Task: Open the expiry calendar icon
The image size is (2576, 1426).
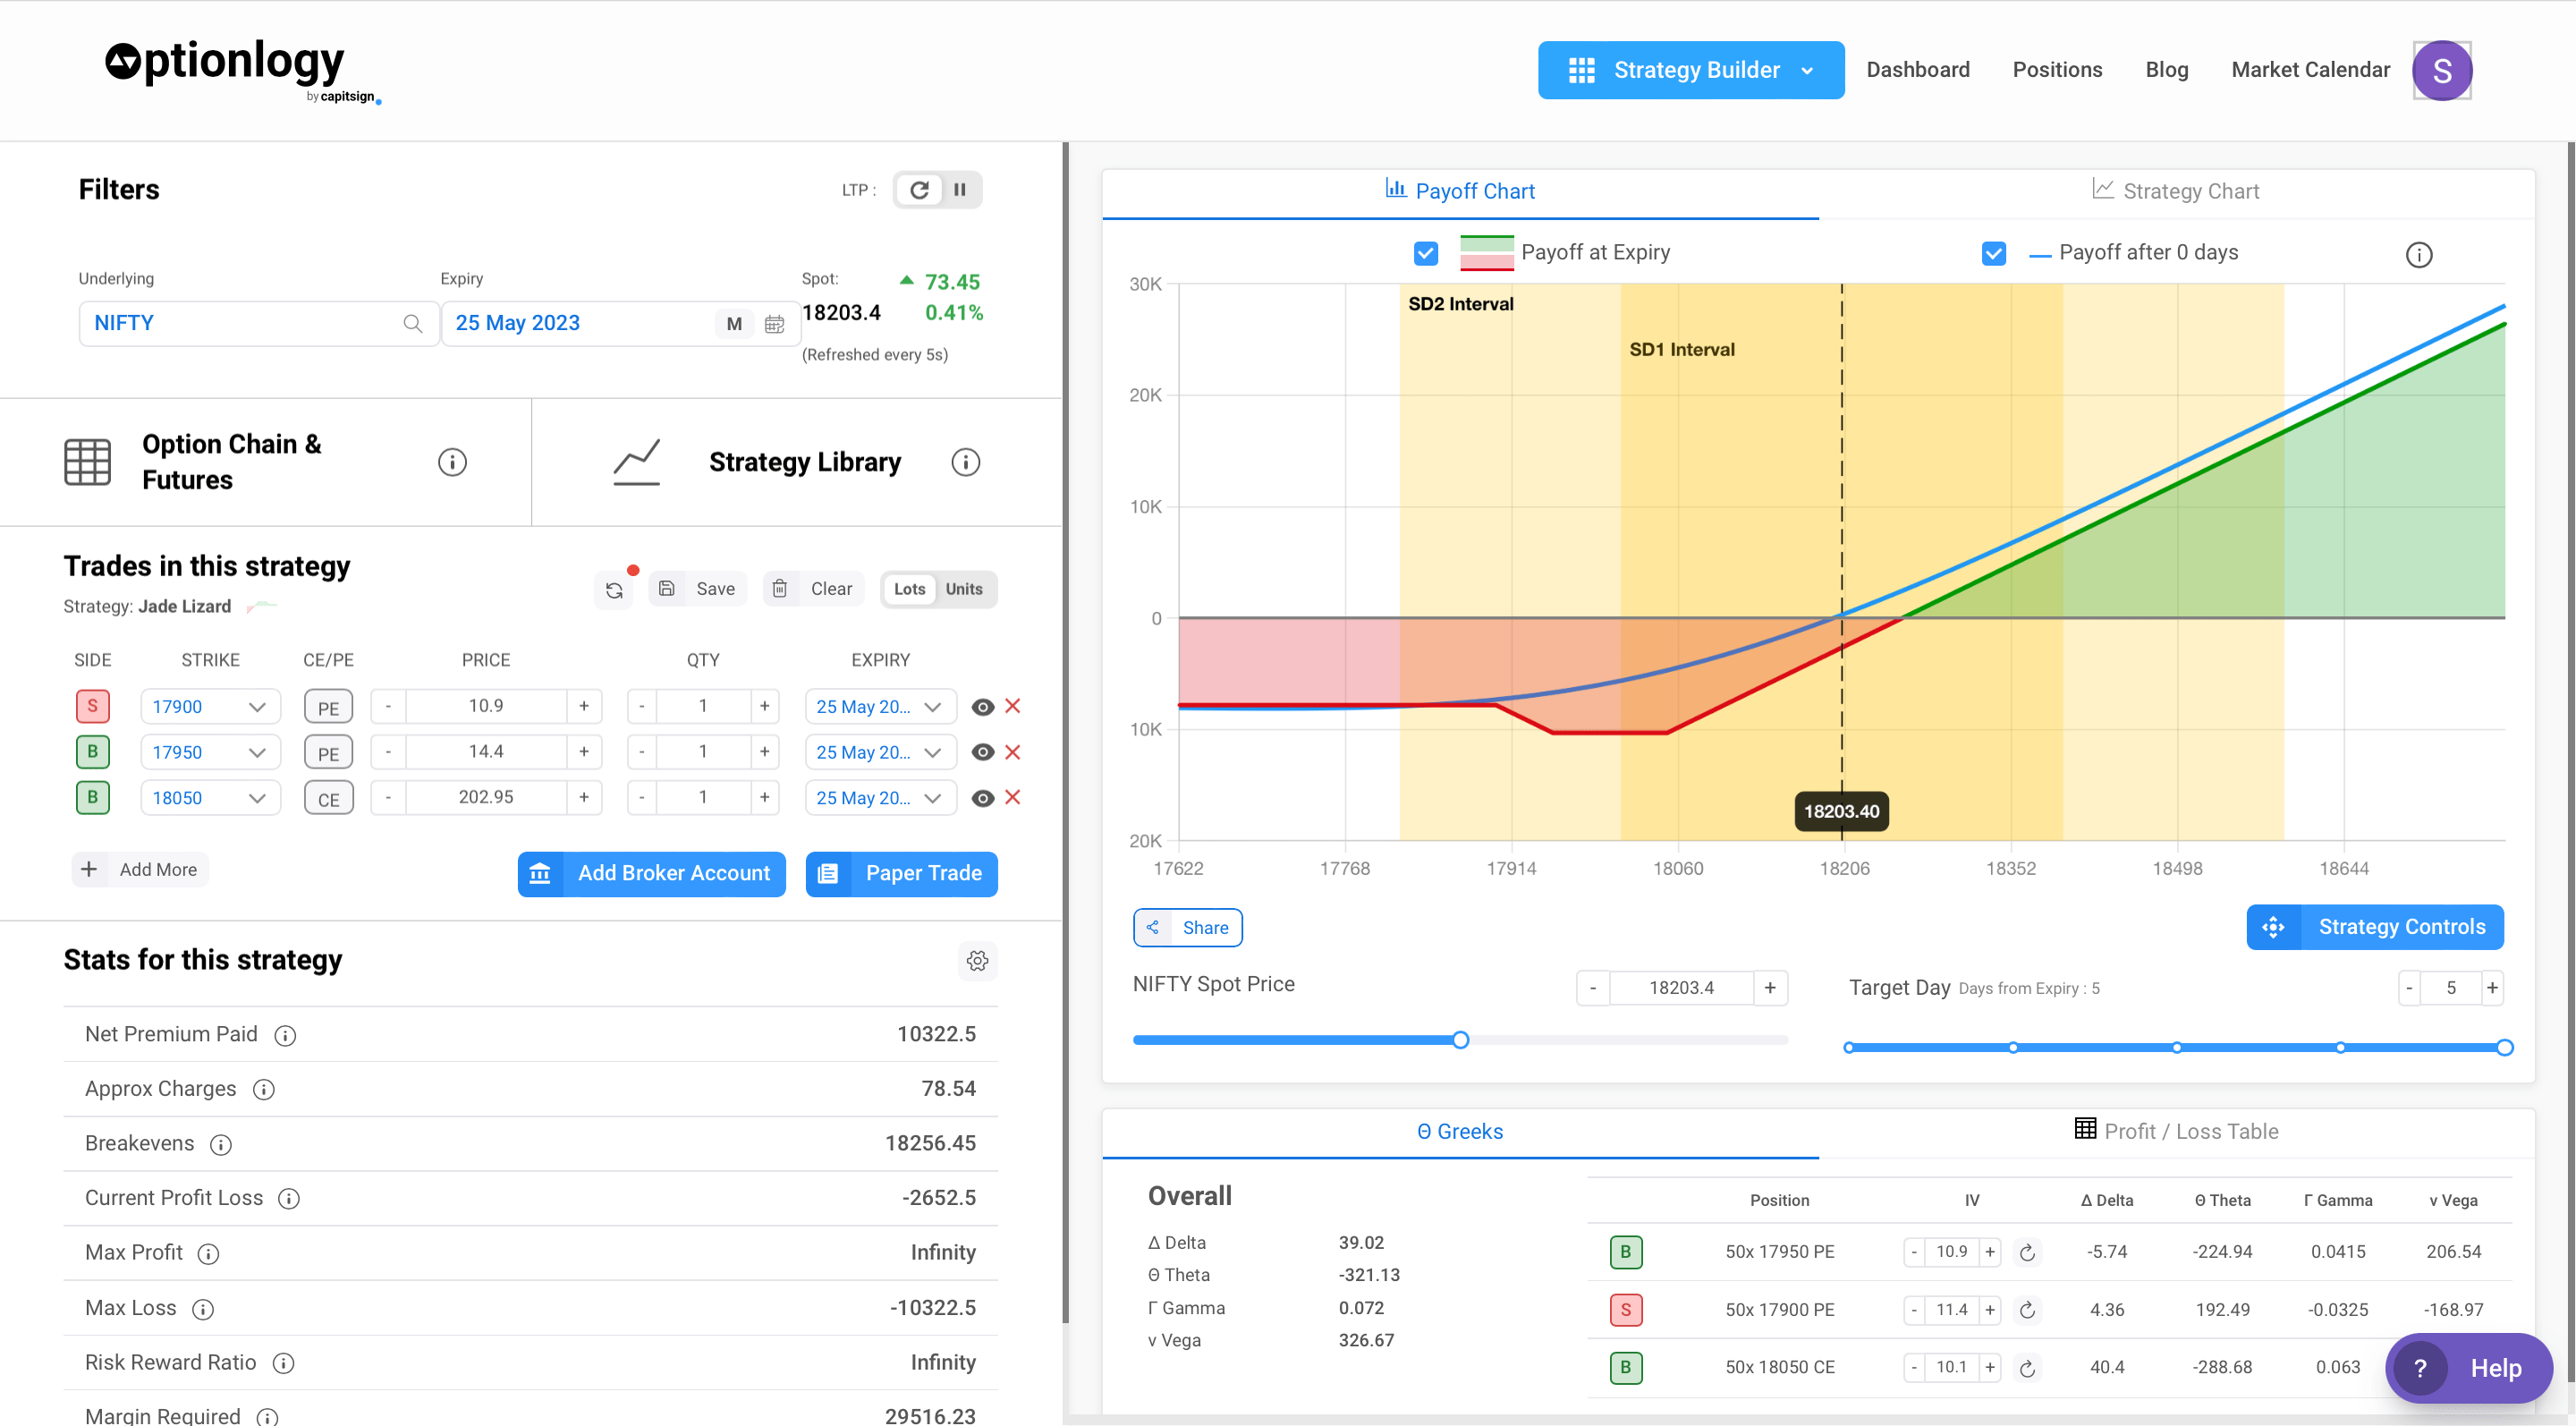Action: click(x=774, y=323)
